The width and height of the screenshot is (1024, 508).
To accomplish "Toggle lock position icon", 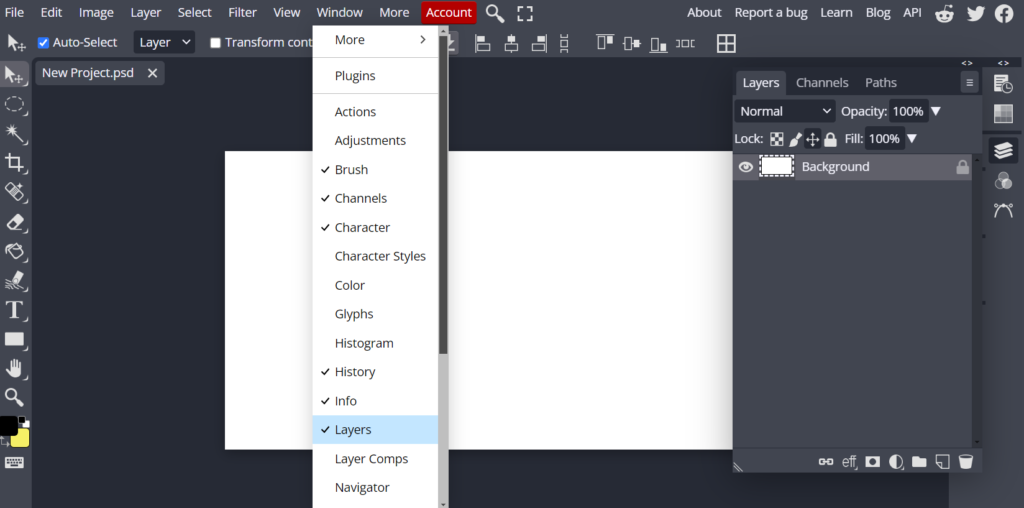I will (812, 139).
